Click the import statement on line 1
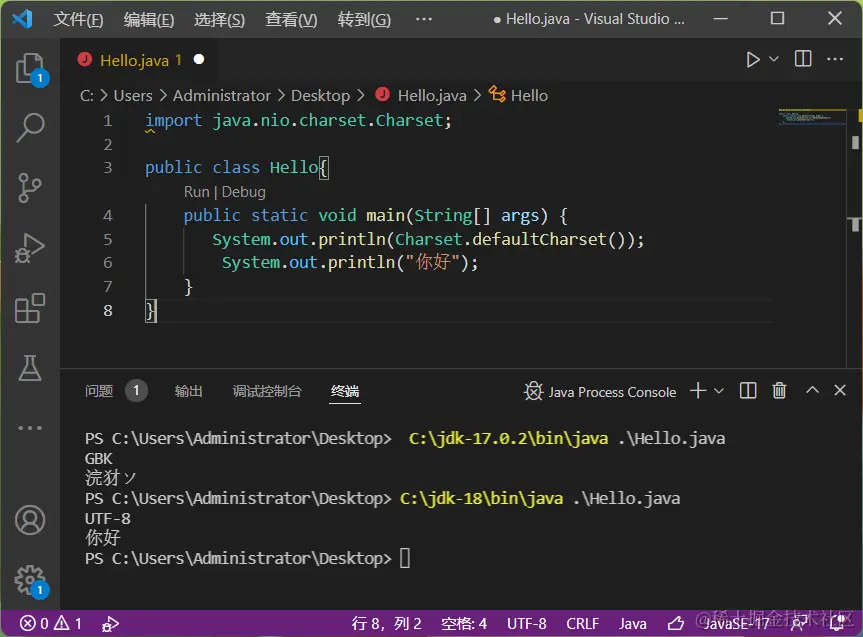The image size is (863, 637). [298, 121]
